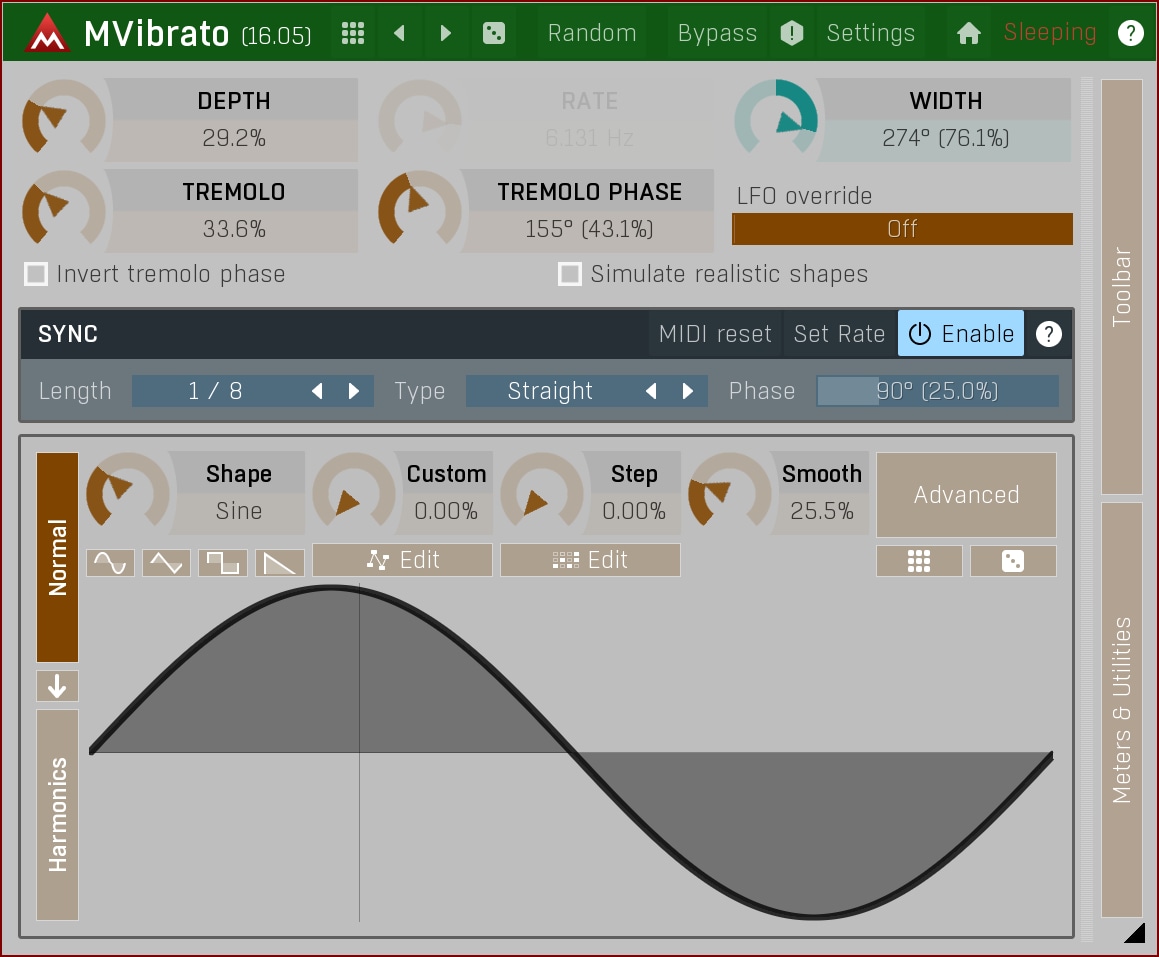Click Edit under Custom shape
The width and height of the screenshot is (1159, 957).
pos(402,560)
